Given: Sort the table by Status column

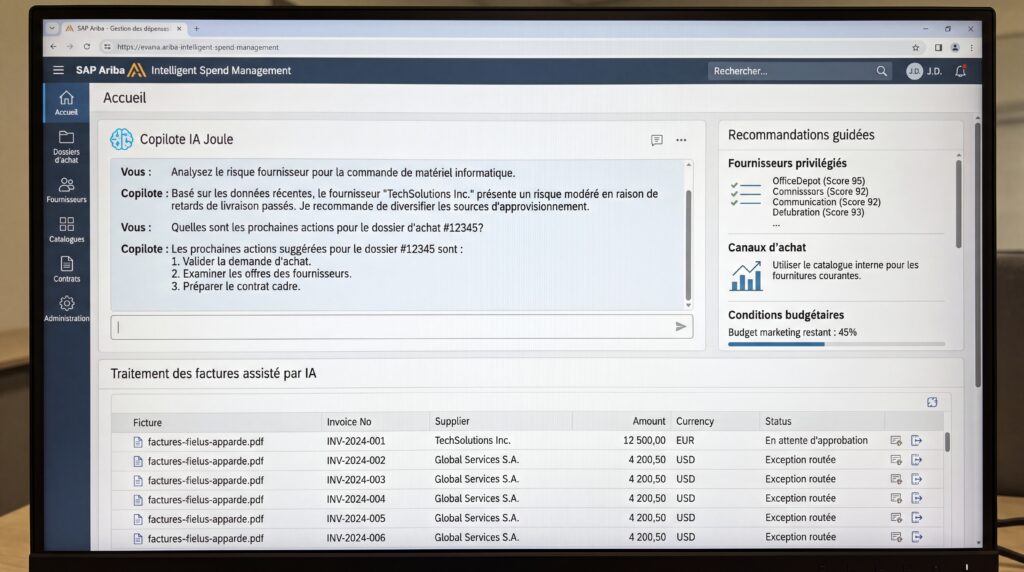Looking at the screenshot, I should (778, 421).
